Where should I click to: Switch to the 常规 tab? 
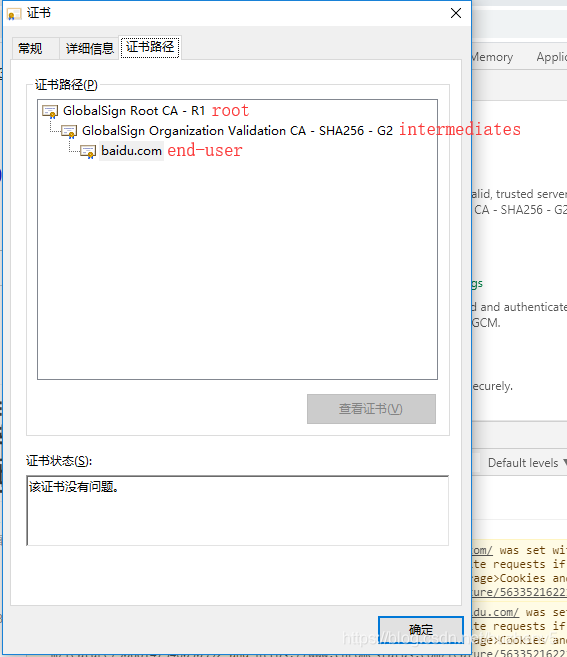pyautogui.click(x=30, y=49)
